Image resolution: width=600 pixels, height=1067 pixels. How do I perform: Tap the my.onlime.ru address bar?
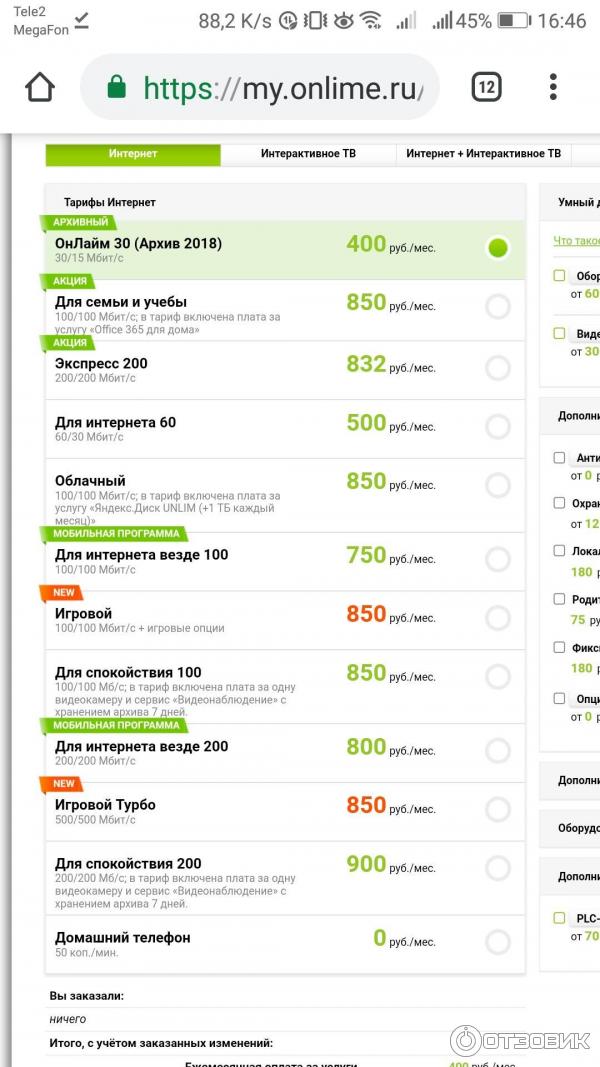pos(282,88)
